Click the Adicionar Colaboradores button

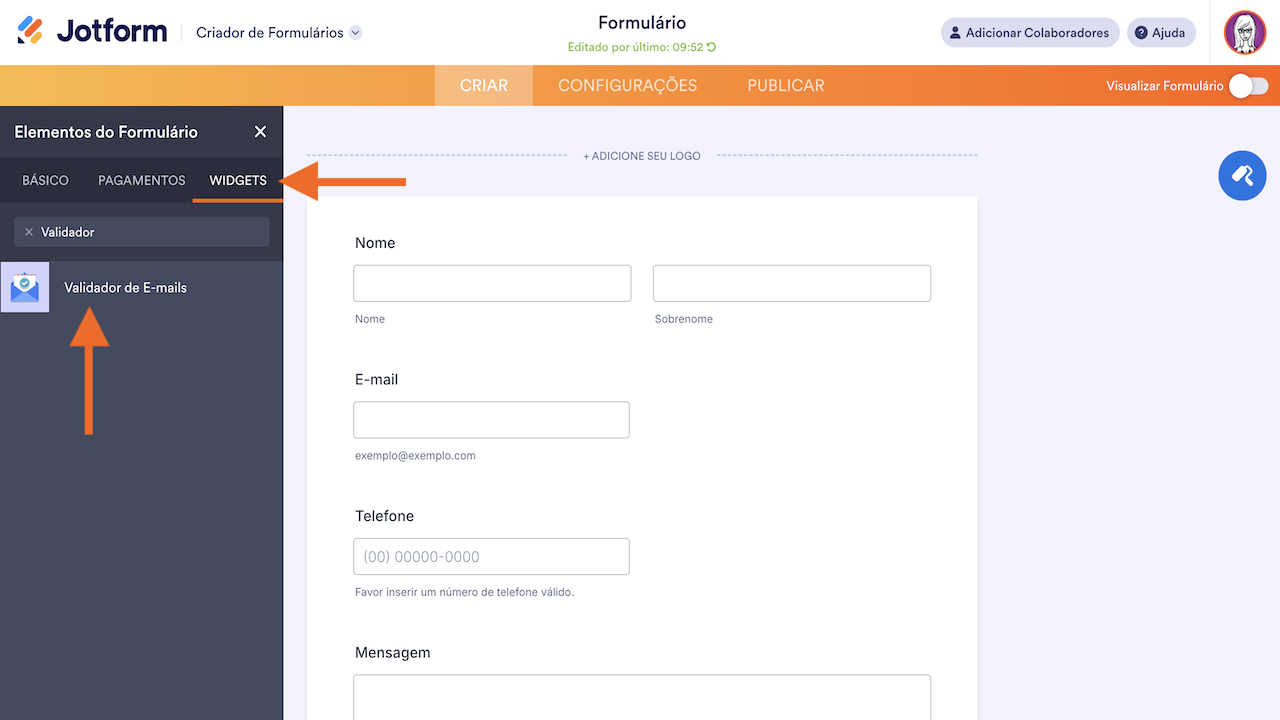[x=1029, y=33]
